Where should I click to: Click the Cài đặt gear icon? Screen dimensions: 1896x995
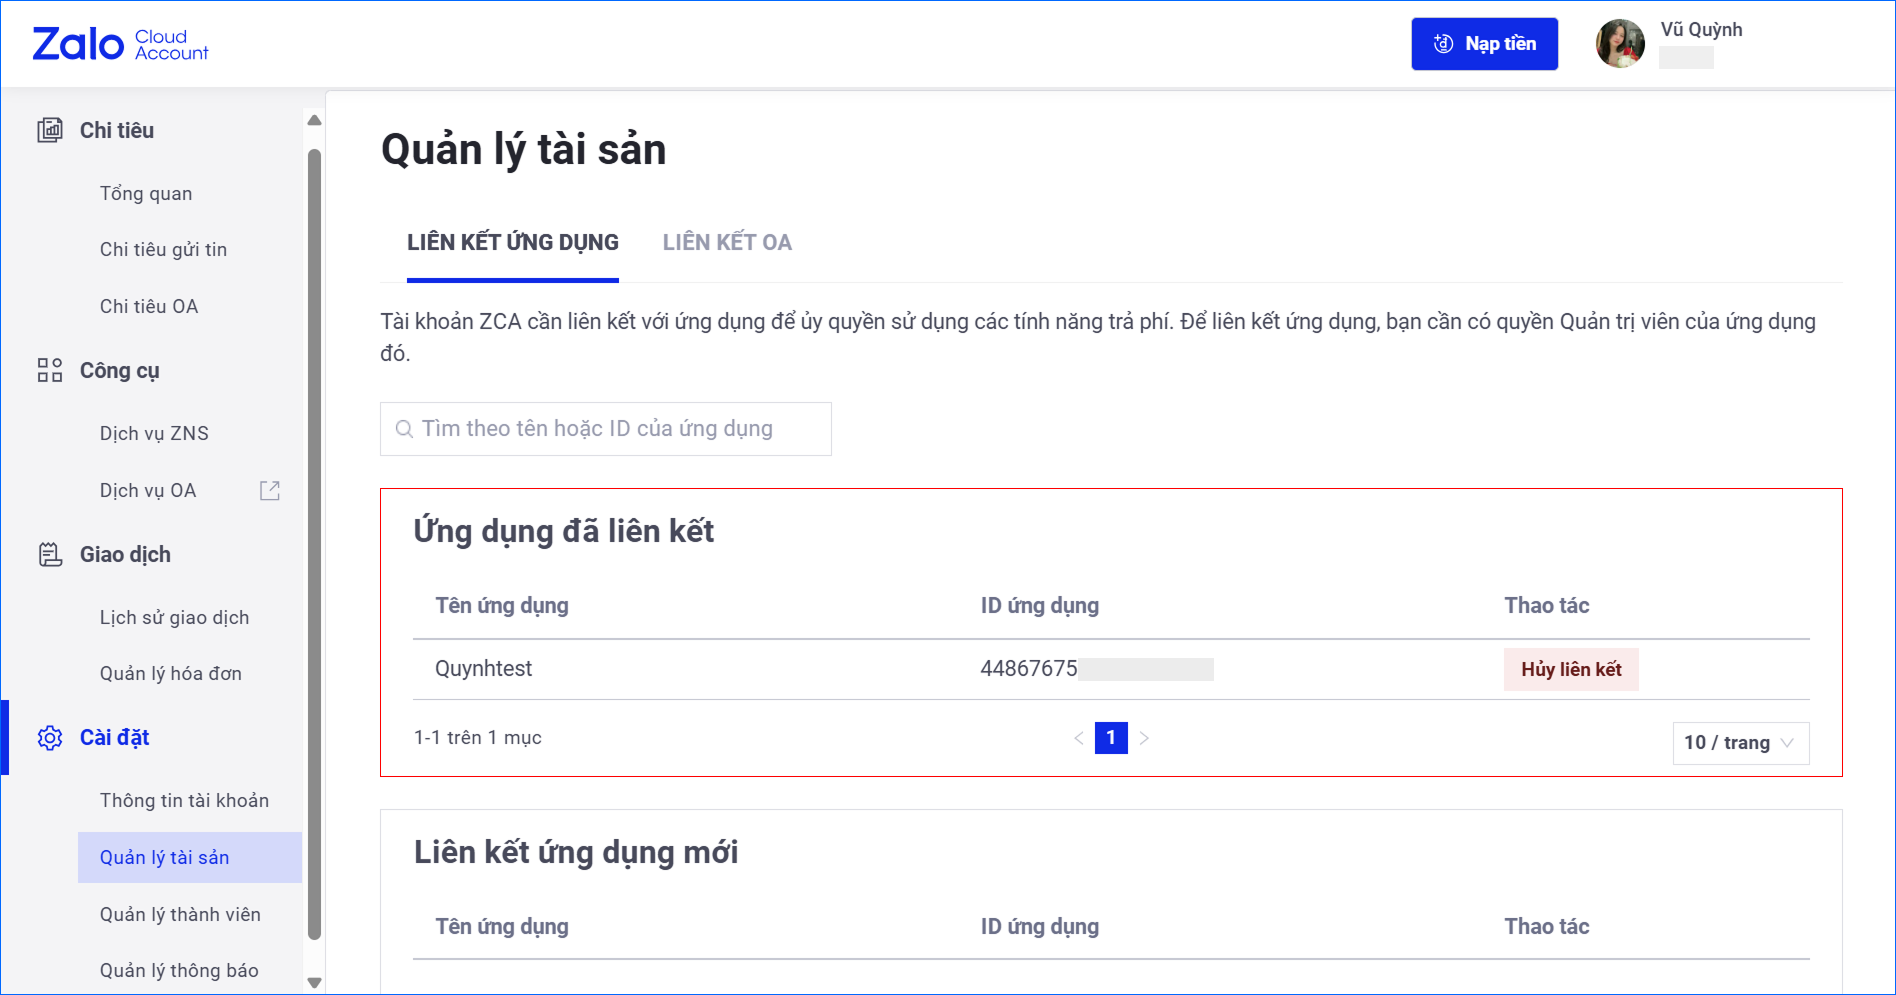[50, 738]
